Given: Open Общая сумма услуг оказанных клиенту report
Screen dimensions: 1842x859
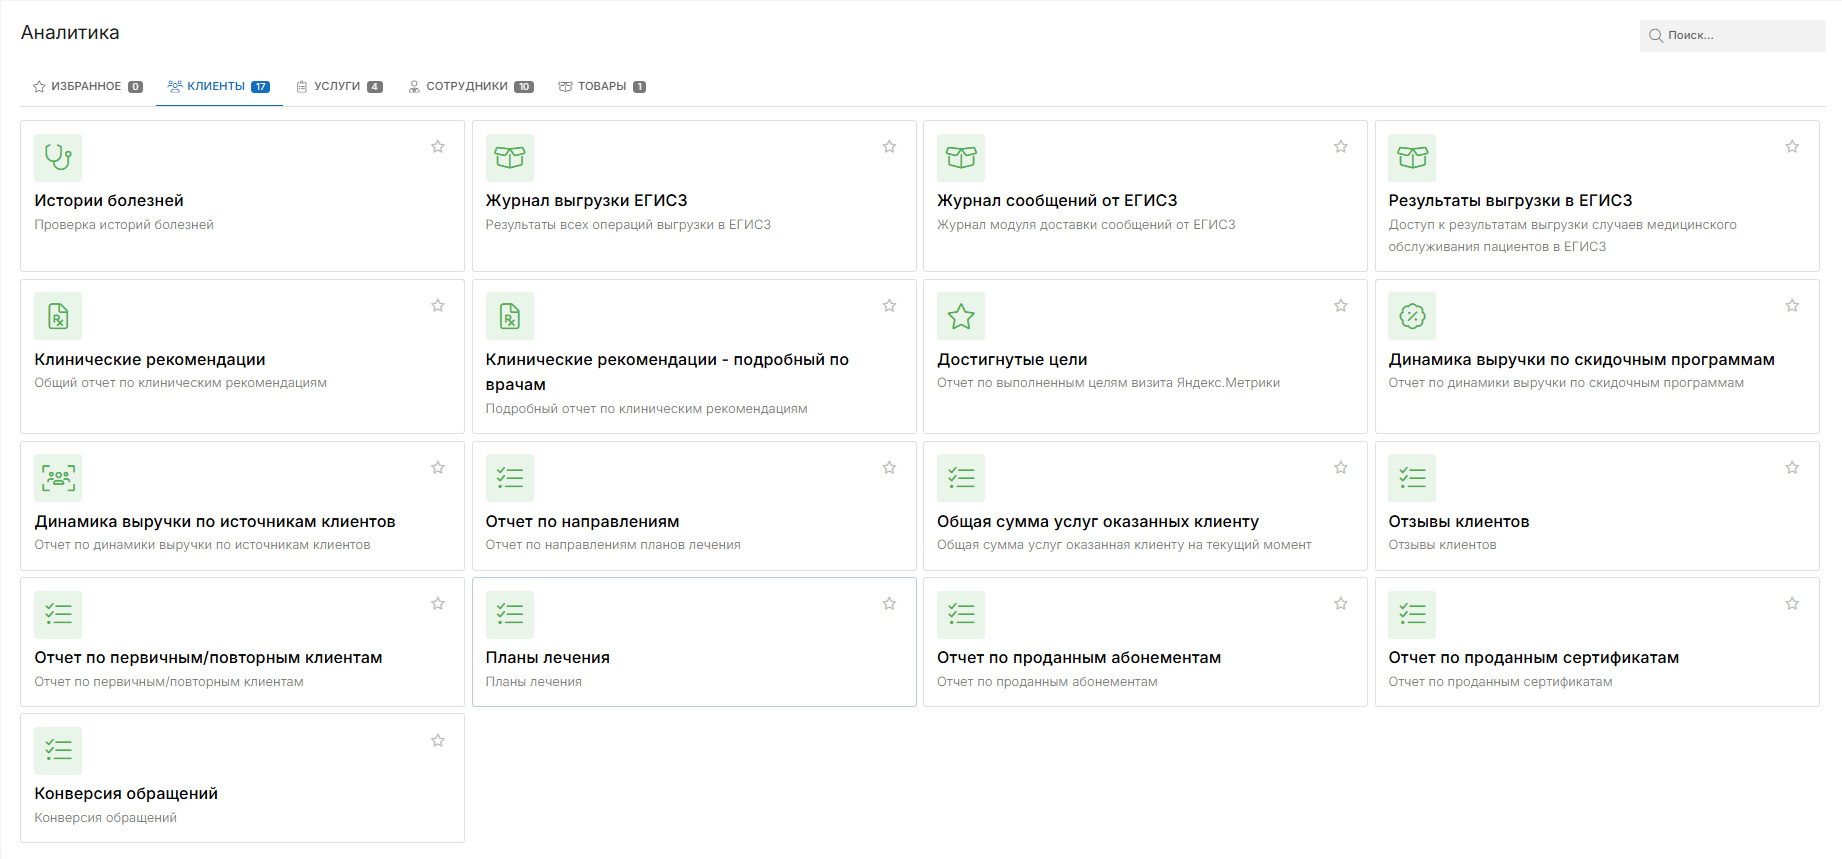Looking at the screenshot, I should (x=1097, y=522).
